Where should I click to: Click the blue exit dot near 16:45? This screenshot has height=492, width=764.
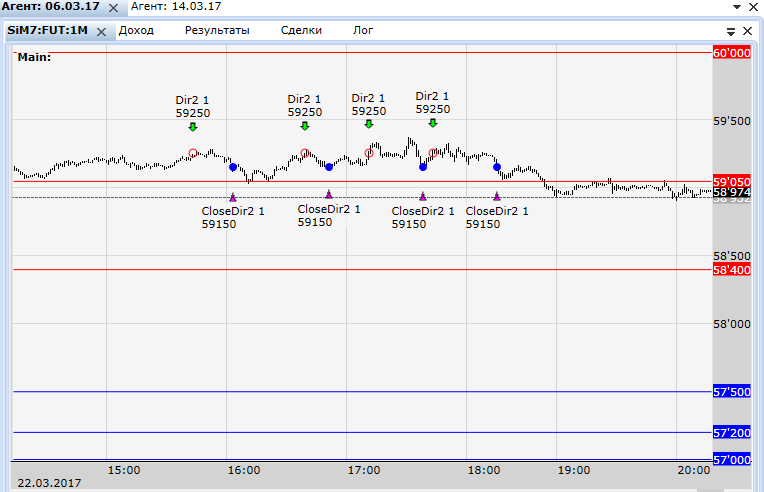pyautogui.click(x=329, y=167)
